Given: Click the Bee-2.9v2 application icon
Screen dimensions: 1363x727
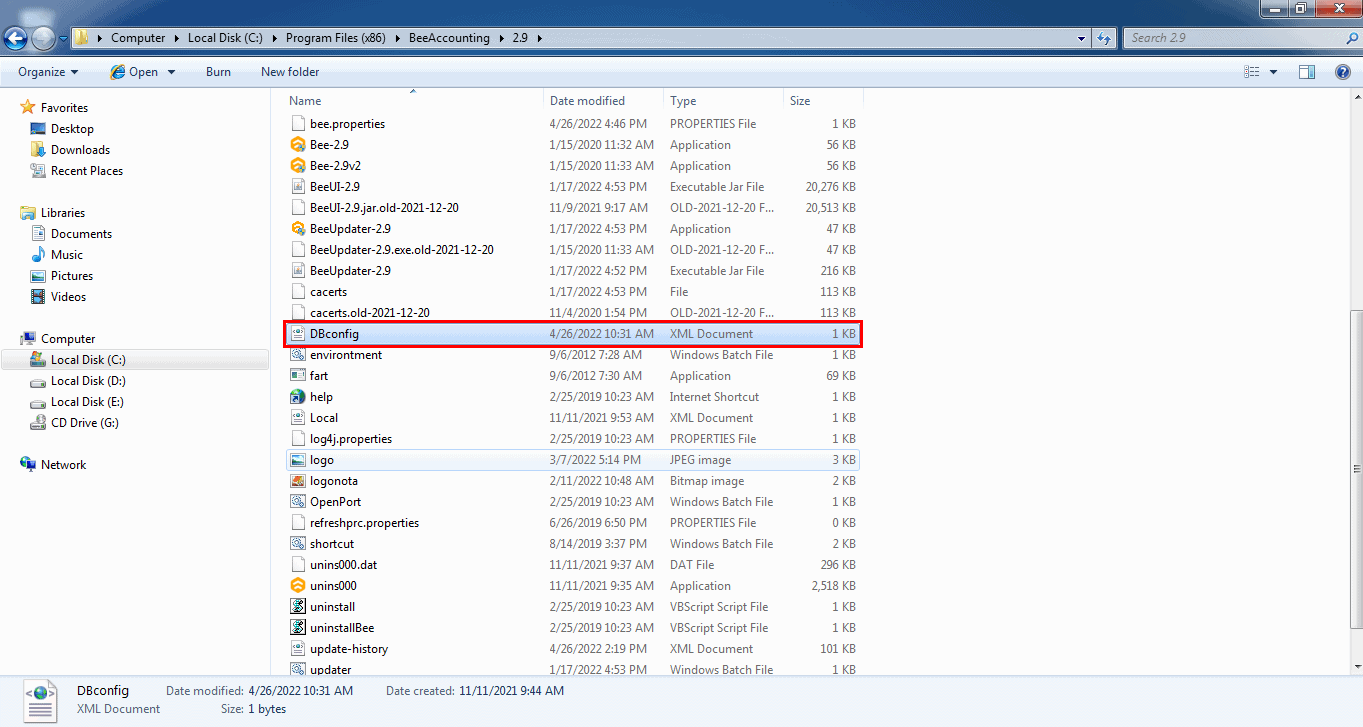Looking at the screenshot, I should pyautogui.click(x=297, y=166).
